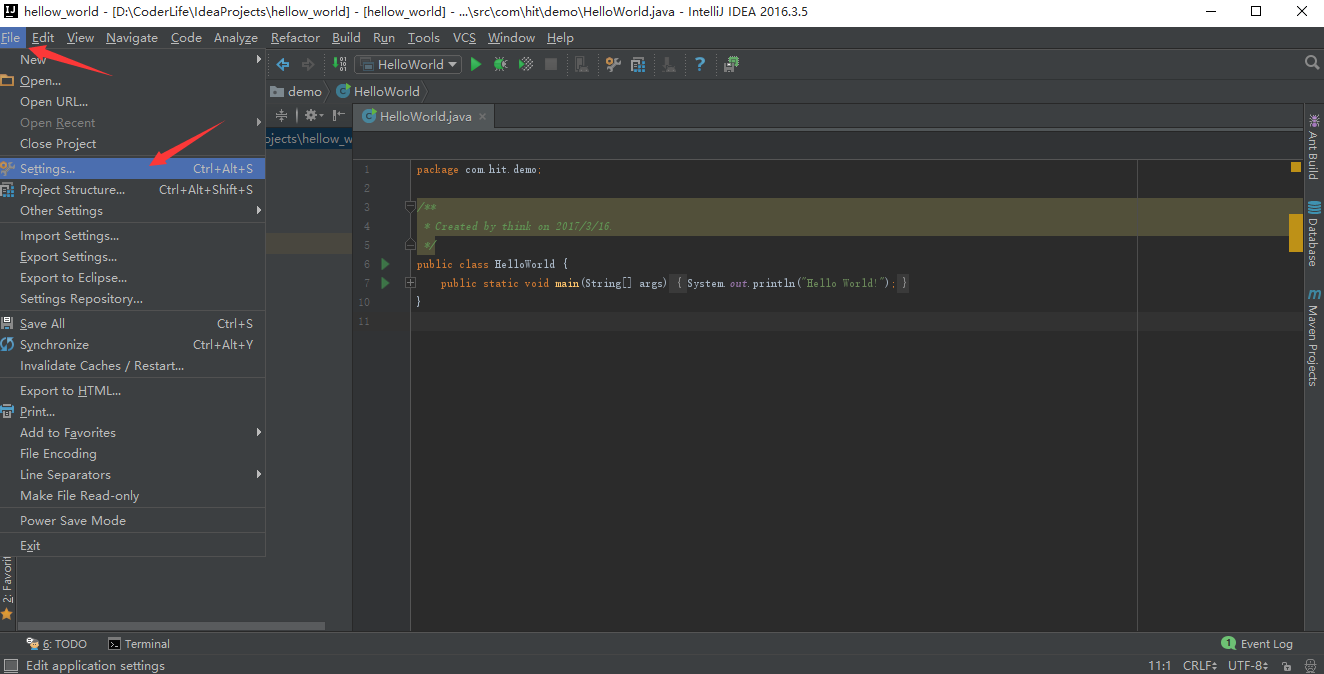Expand the New submenu
Image resolution: width=1324 pixels, height=674 pixels.
(x=132, y=60)
